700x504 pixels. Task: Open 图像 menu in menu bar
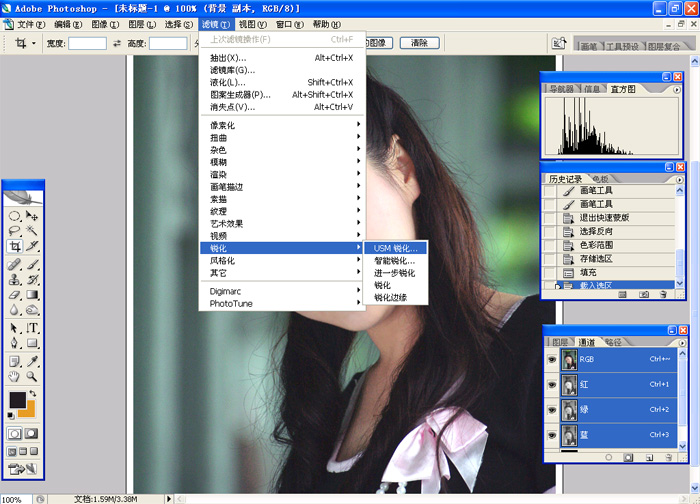[105, 24]
